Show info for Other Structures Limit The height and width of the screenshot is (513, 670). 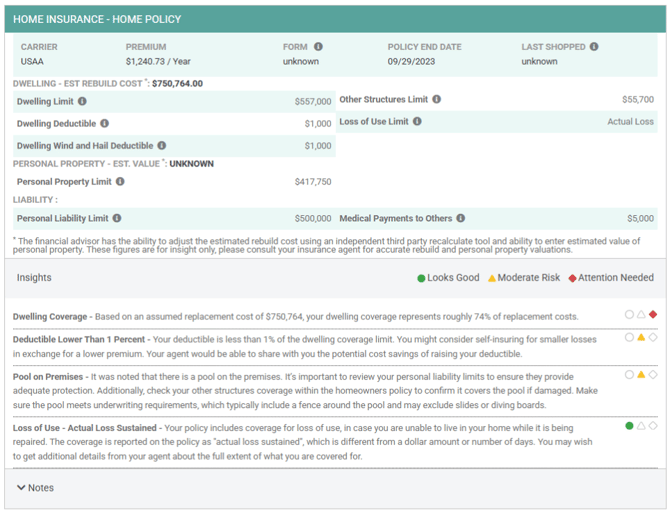[x=436, y=99]
